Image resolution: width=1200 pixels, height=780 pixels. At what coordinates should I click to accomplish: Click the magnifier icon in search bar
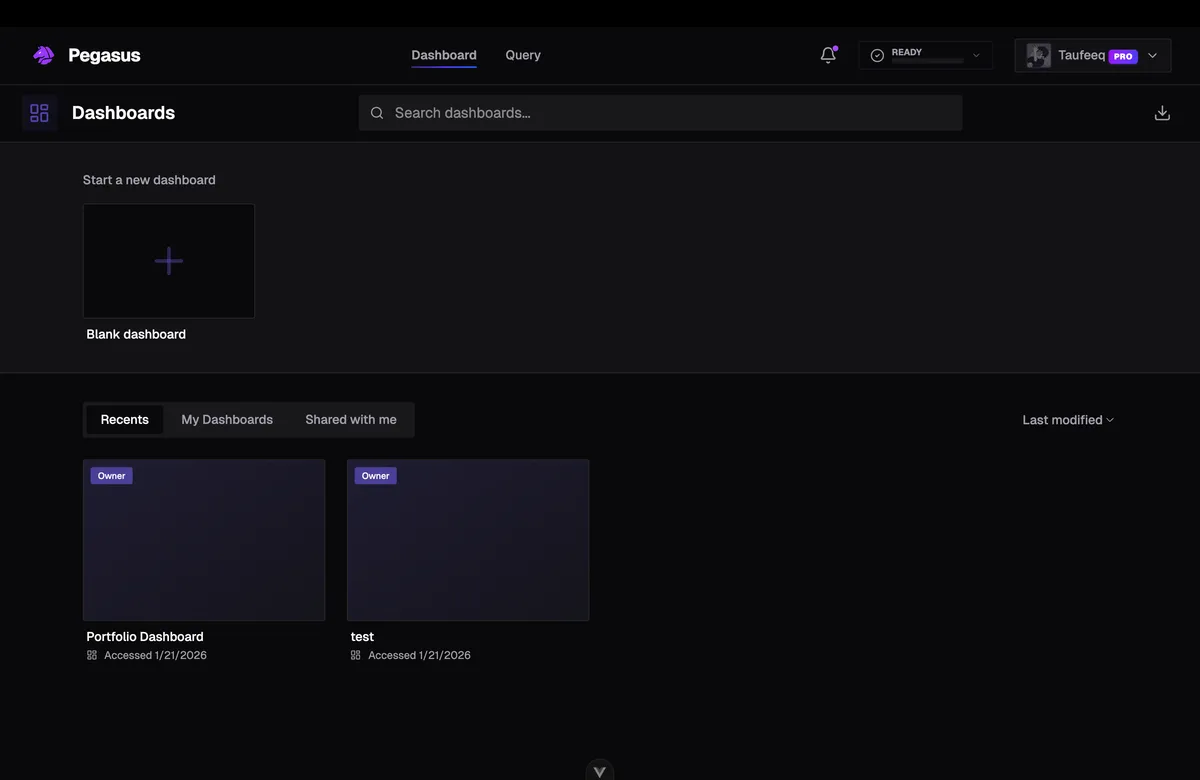coord(377,113)
